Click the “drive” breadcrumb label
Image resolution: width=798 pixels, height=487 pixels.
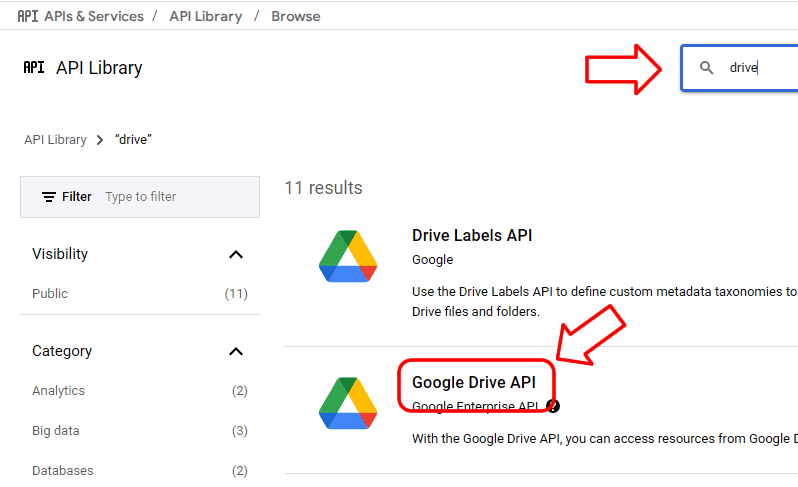coord(133,139)
